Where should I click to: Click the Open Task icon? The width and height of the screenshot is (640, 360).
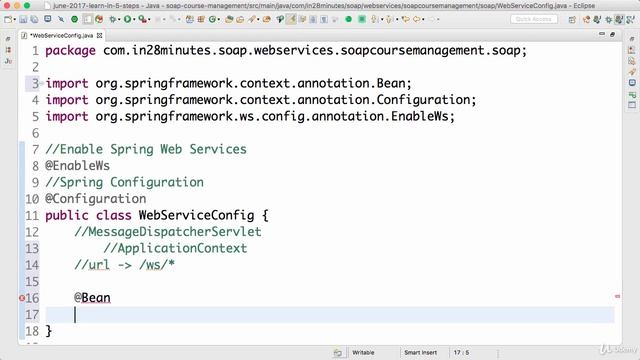(x=240, y=19)
